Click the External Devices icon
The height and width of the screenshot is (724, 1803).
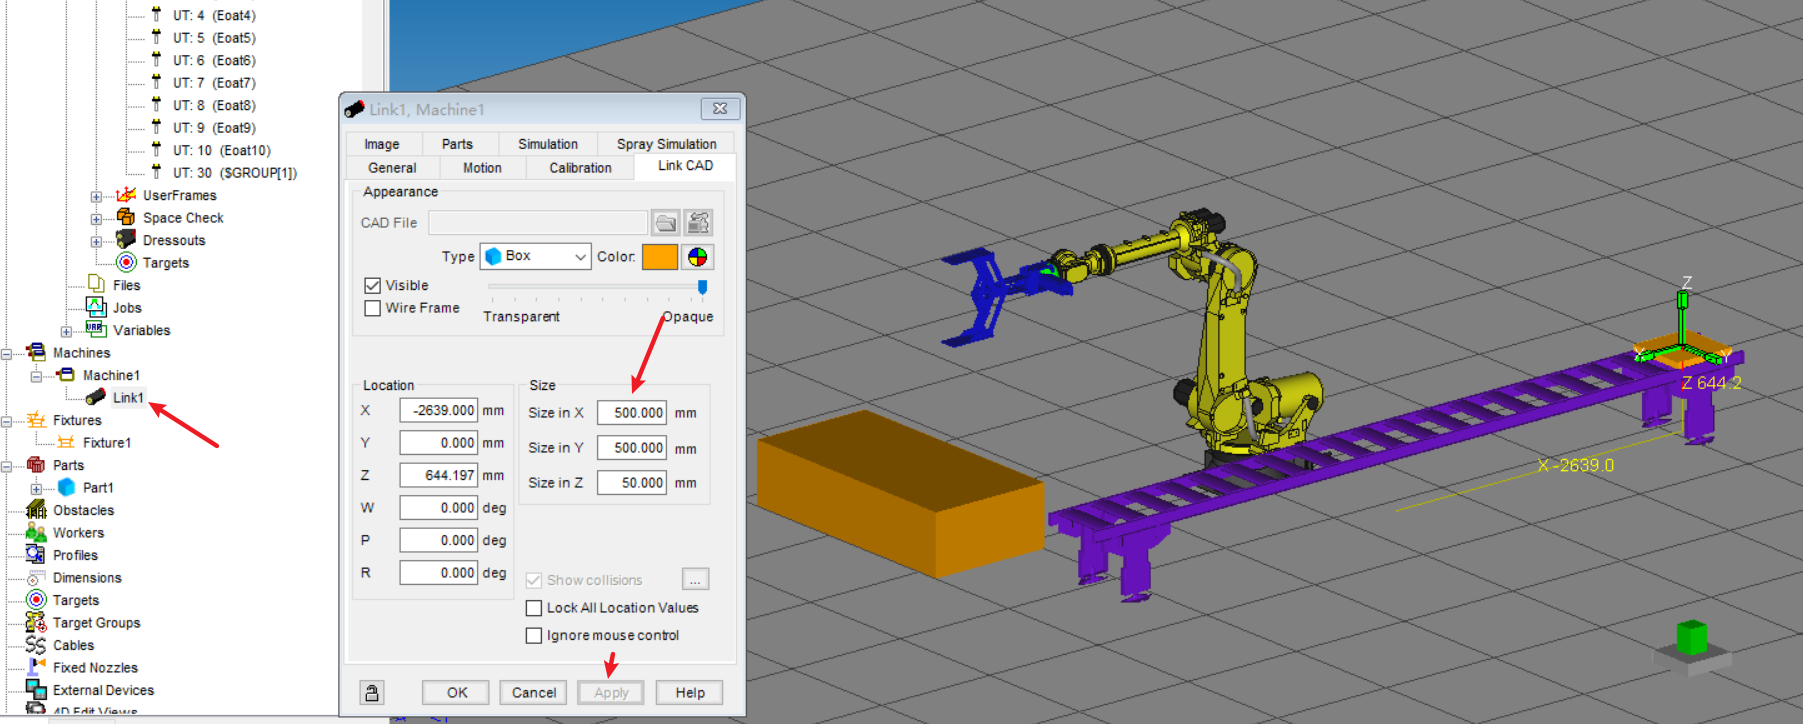[36, 690]
